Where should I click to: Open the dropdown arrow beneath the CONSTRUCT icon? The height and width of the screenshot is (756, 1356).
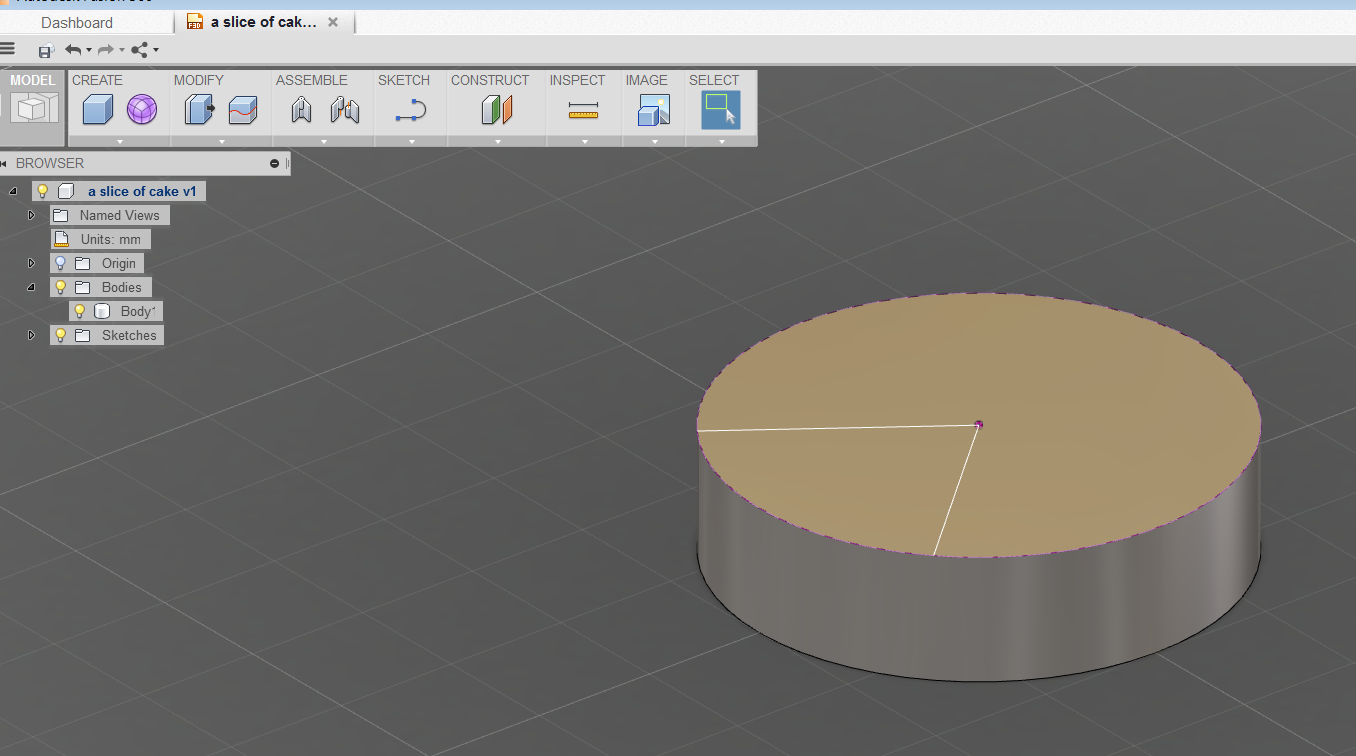pyautogui.click(x=497, y=142)
